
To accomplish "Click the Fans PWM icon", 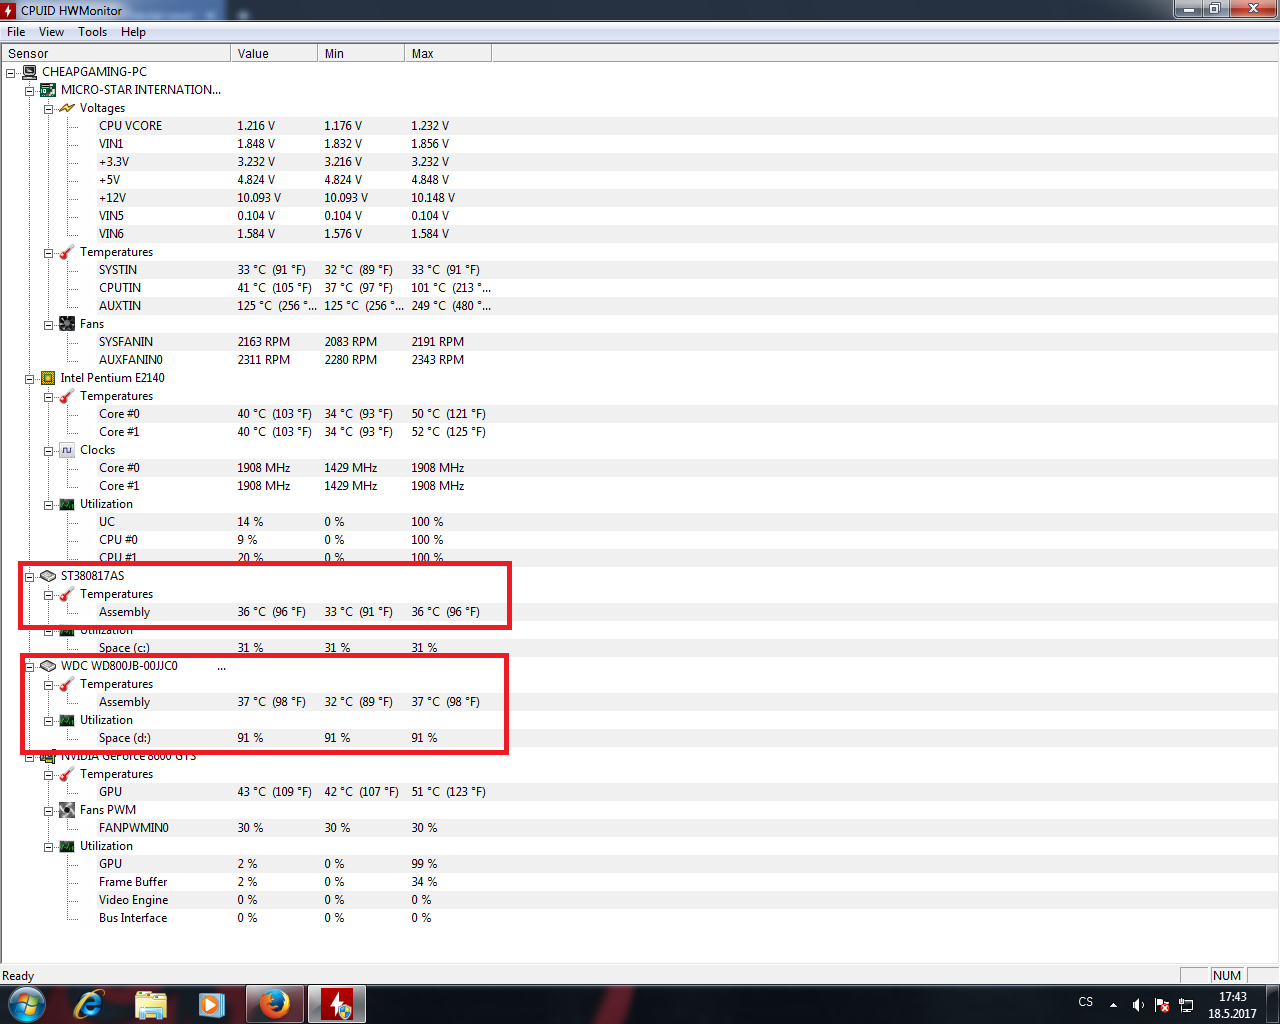I will pos(67,810).
